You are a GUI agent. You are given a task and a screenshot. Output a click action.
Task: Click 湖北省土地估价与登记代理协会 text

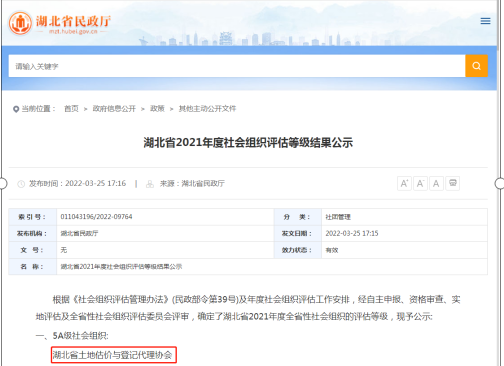click(113, 355)
